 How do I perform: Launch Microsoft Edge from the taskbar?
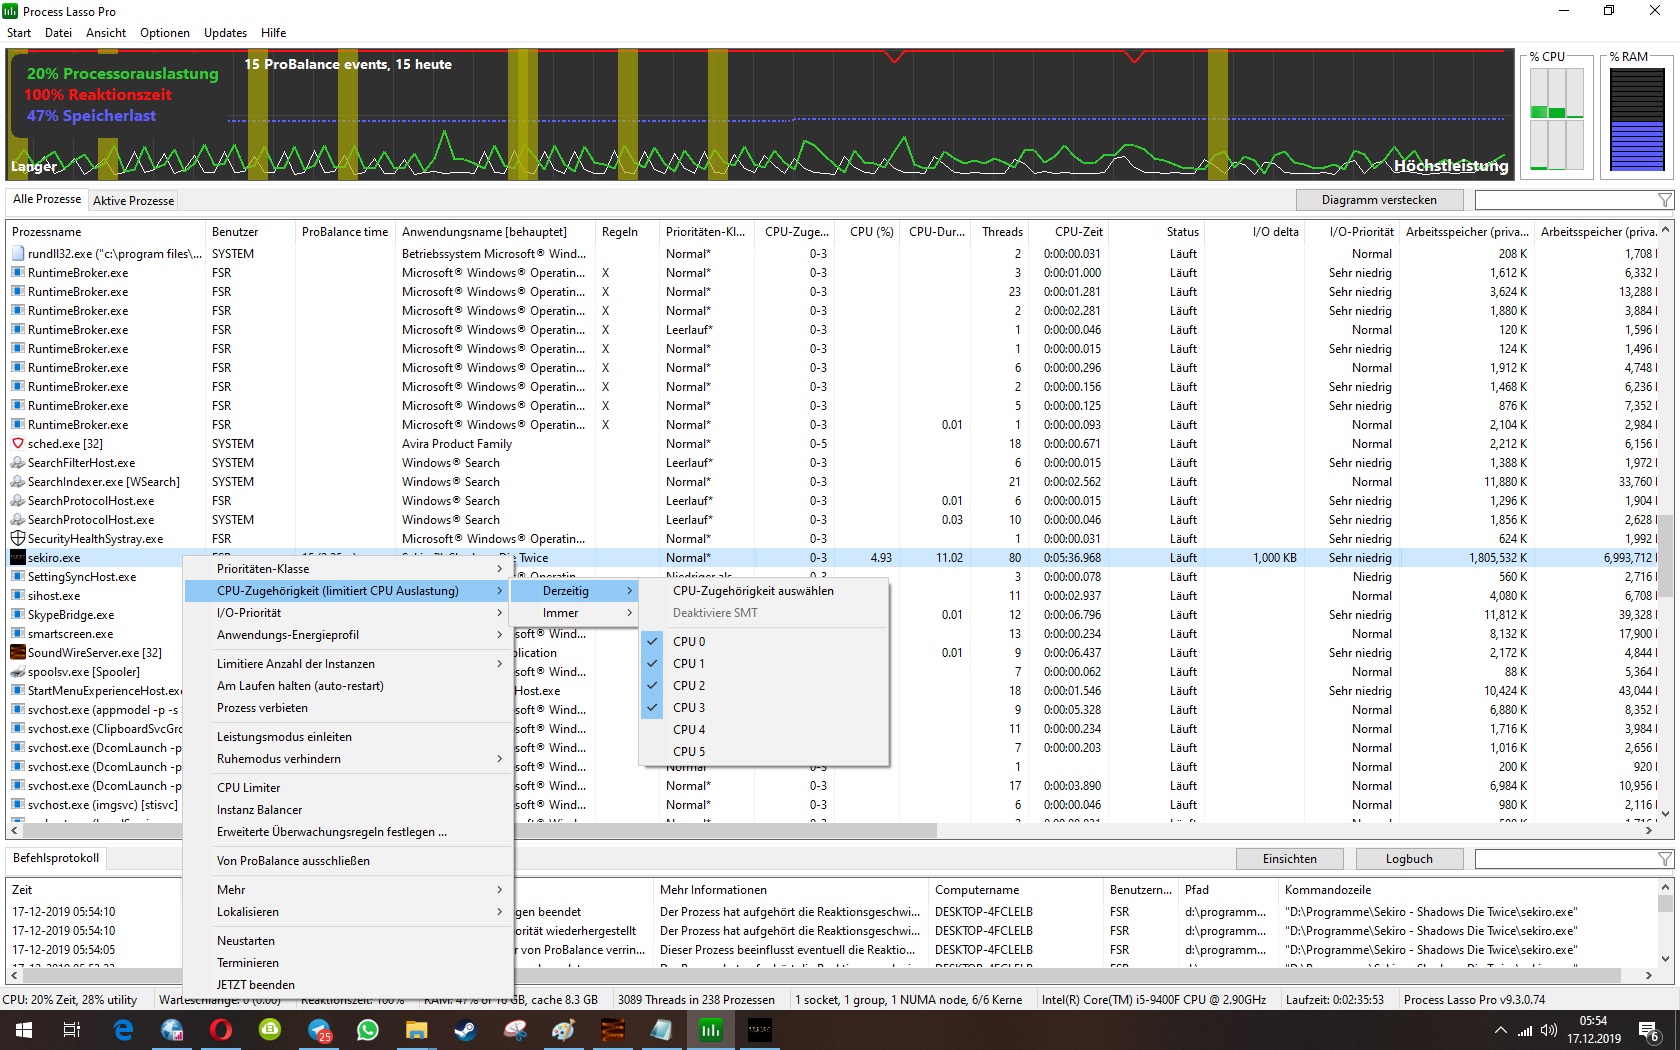click(x=123, y=1030)
